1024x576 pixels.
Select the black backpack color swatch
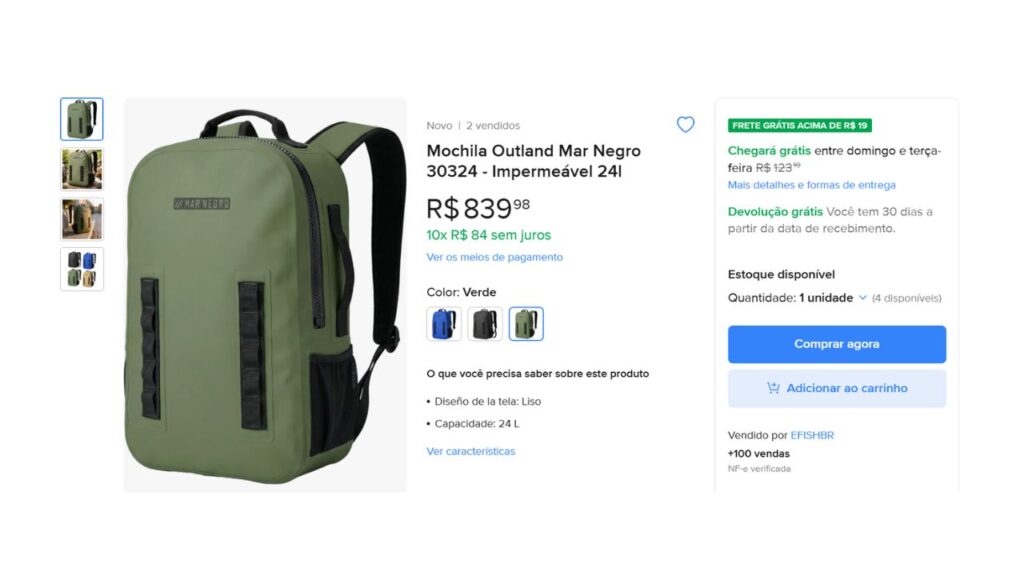[x=484, y=323]
